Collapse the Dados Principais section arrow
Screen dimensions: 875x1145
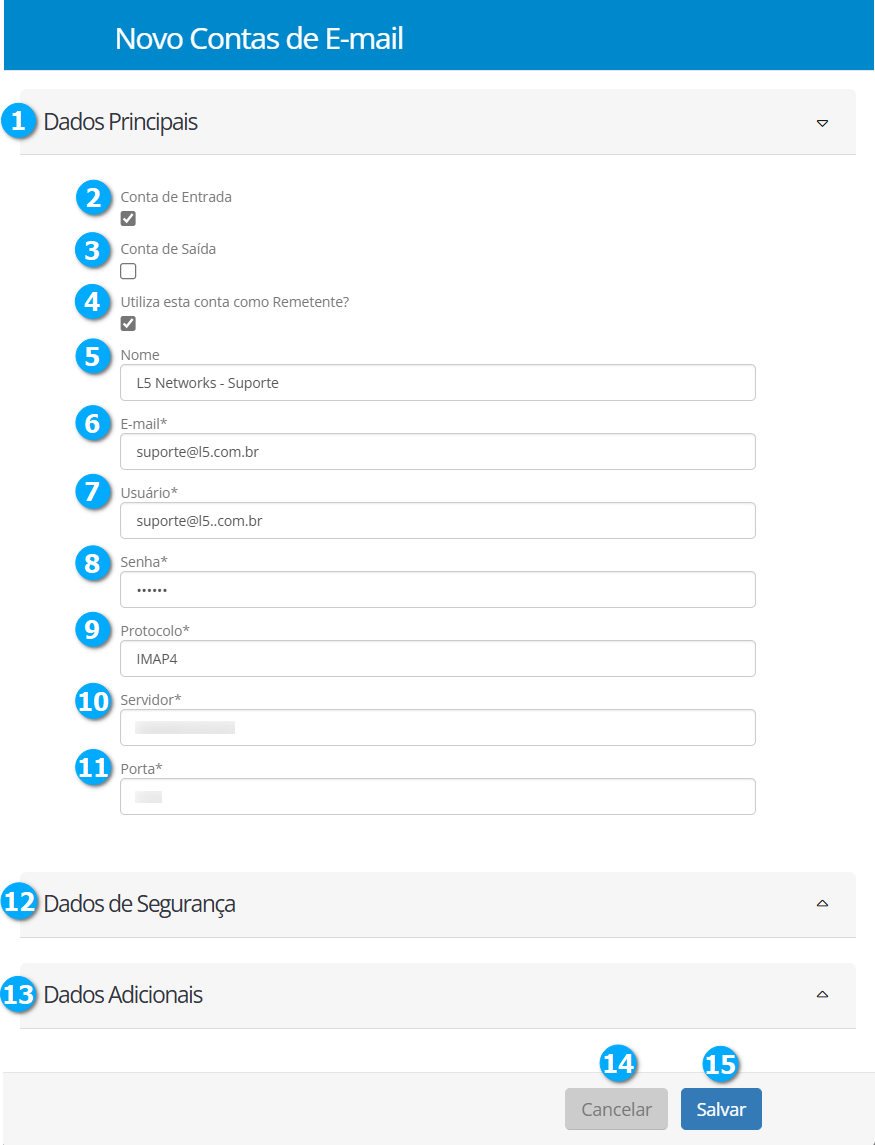click(x=822, y=123)
